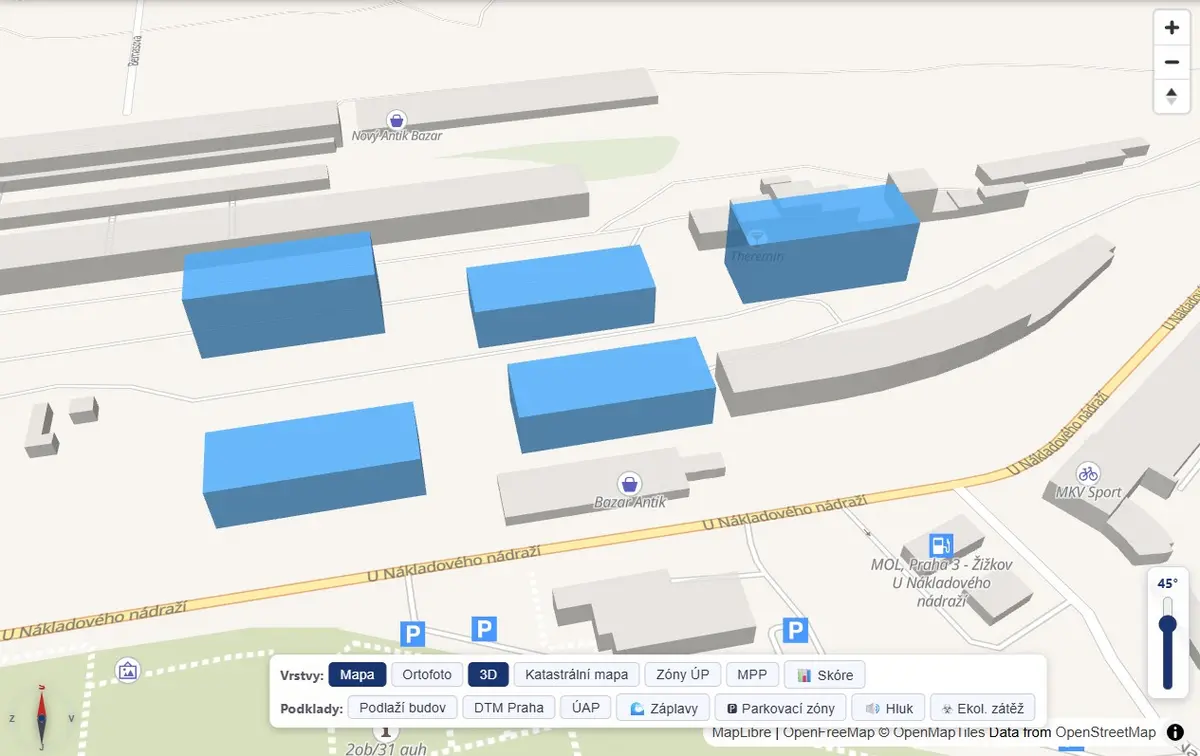Open the info (i) icon at bottom right
Viewport: 1200px width, 756px height.
tap(1176, 731)
